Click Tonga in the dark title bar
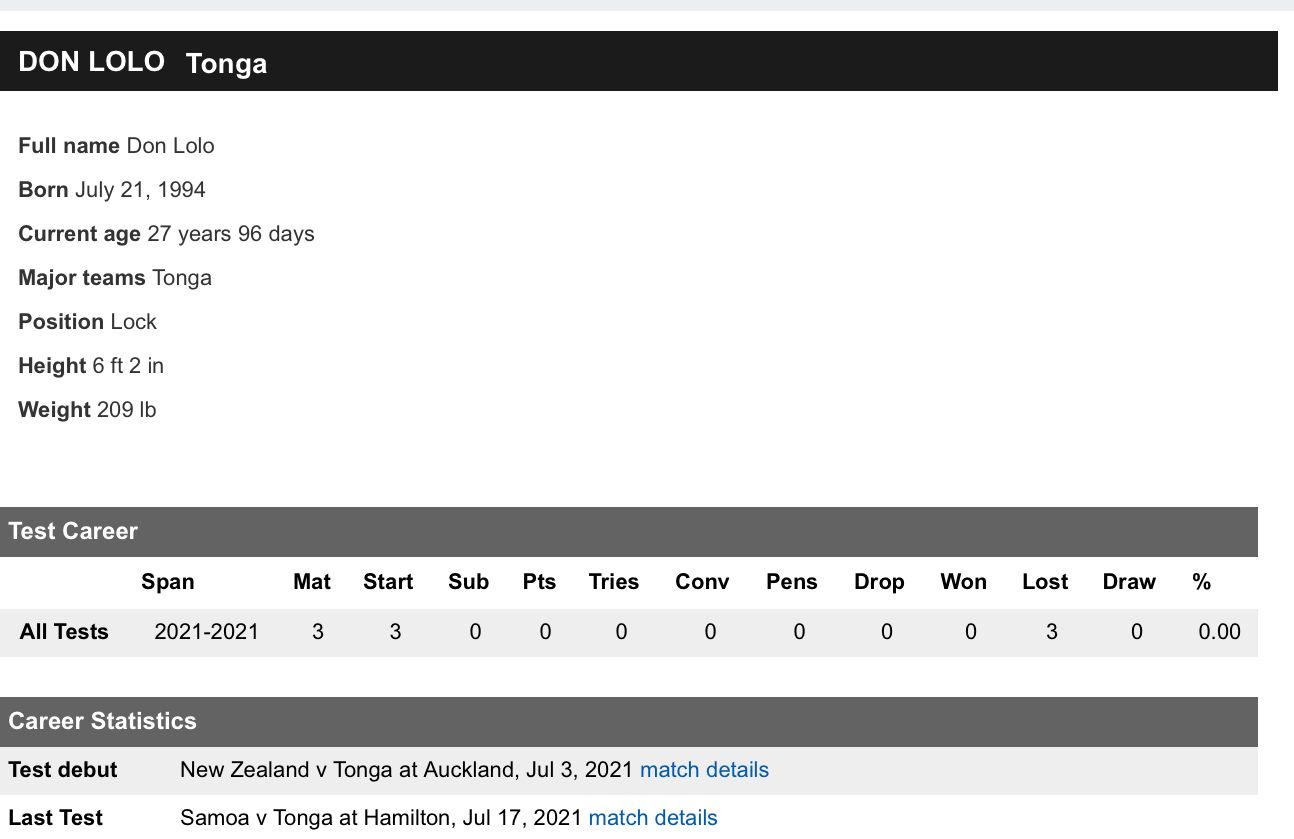 point(226,64)
